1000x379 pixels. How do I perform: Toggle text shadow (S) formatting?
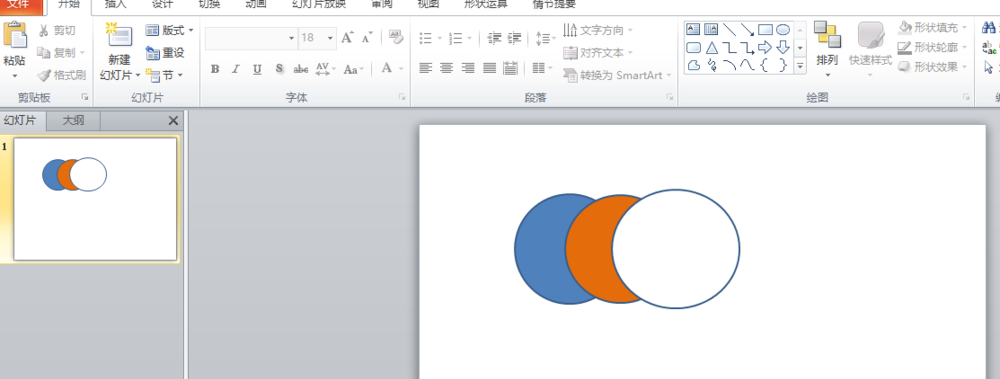279,69
